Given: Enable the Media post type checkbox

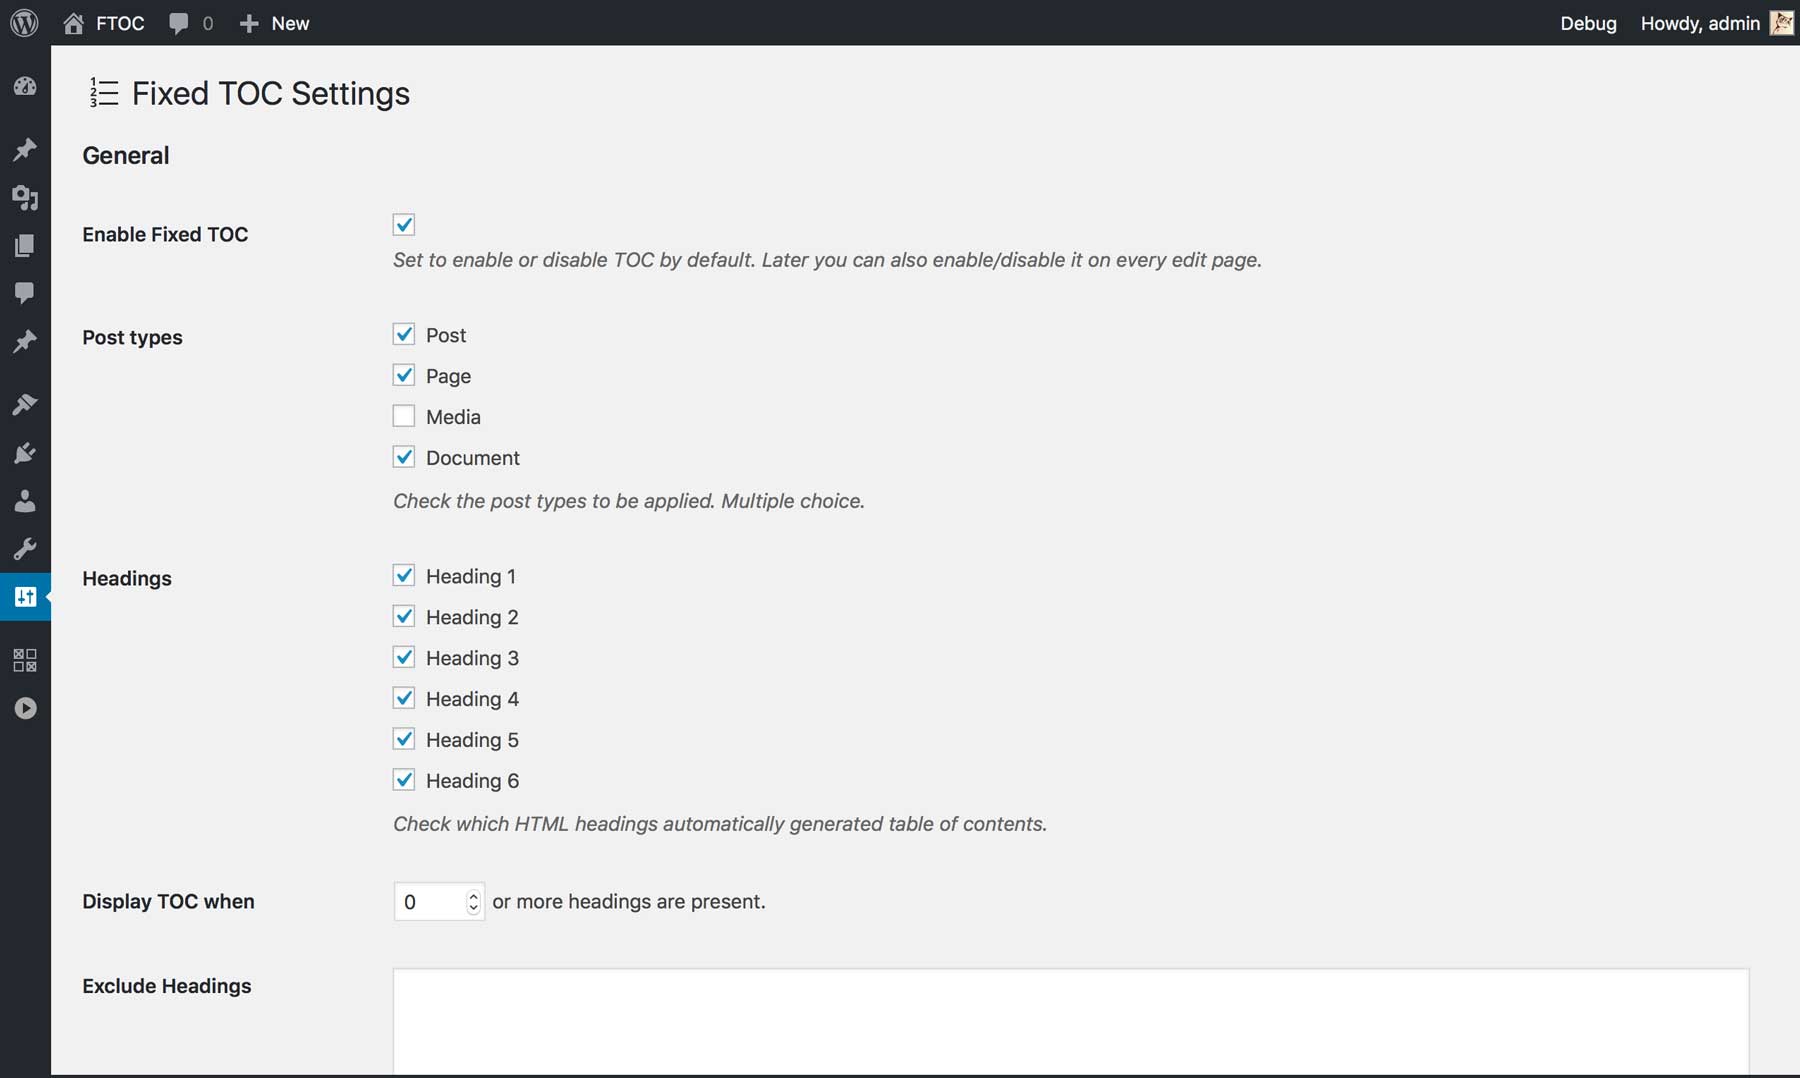Looking at the screenshot, I should [x=404, y=415].
